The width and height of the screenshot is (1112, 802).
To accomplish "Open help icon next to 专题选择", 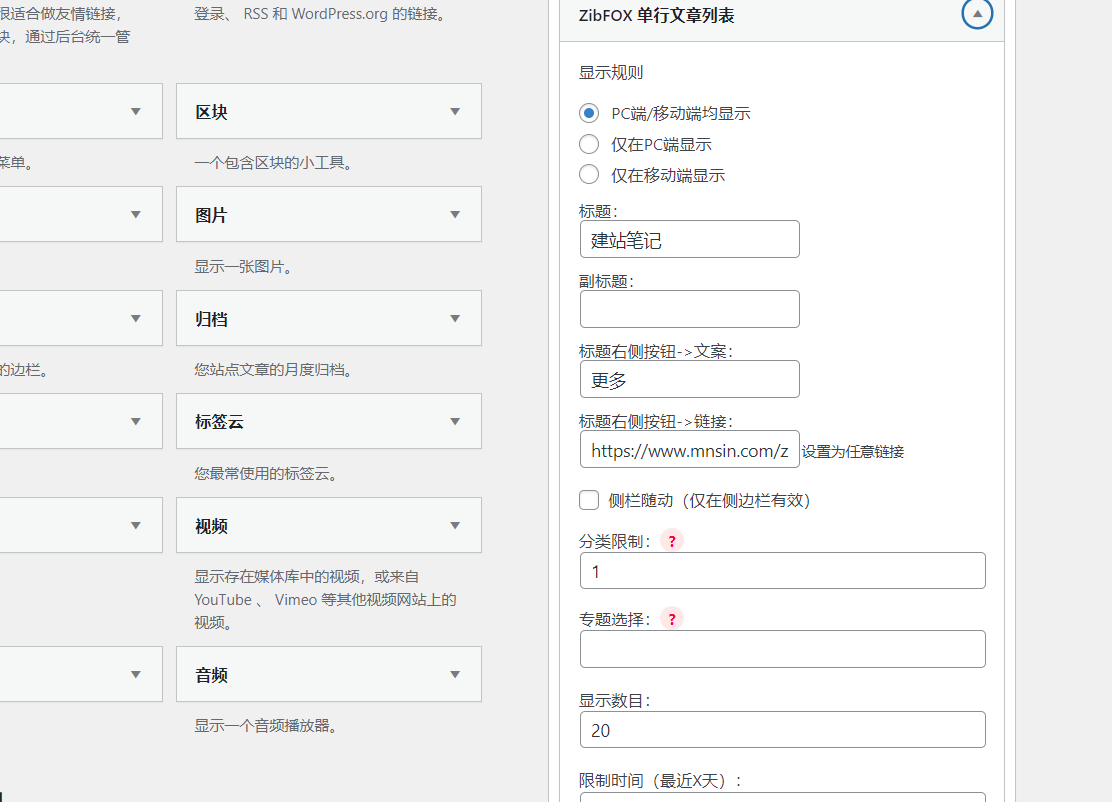I will [x=672, y=618].
